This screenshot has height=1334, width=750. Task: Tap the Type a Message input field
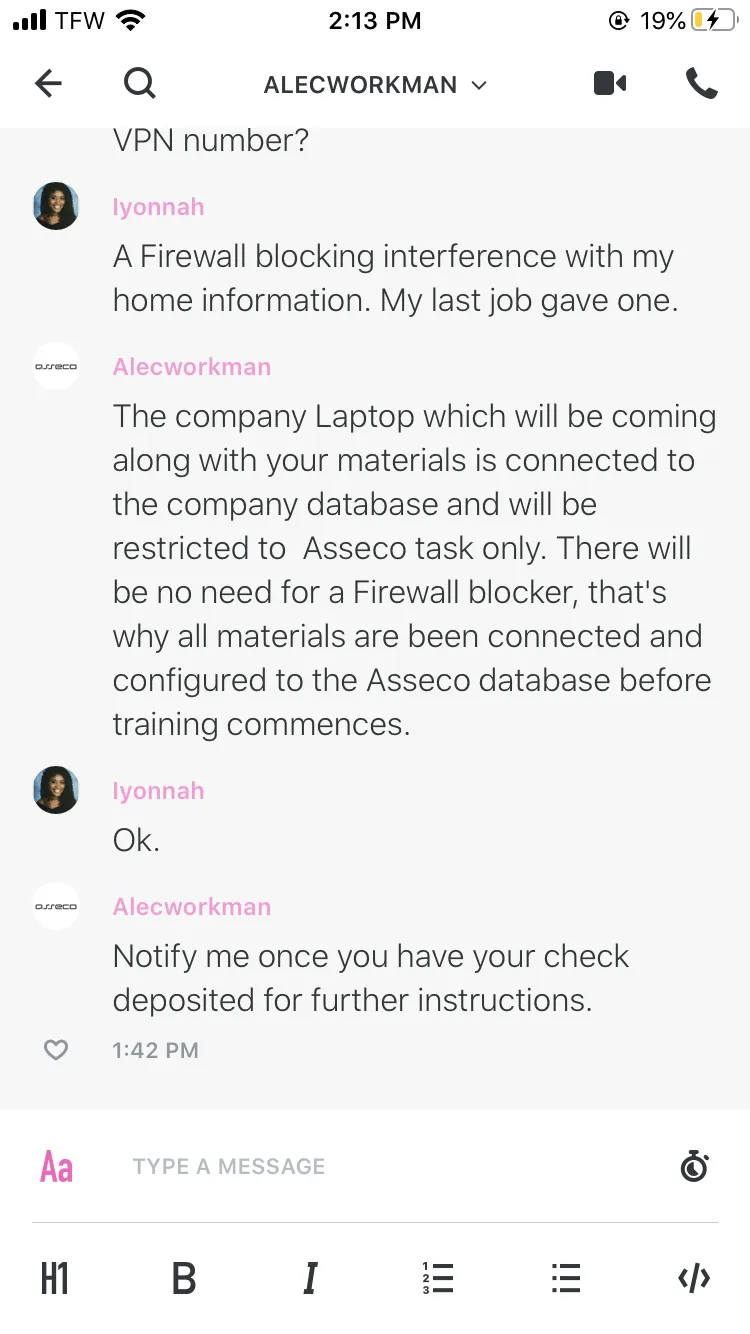tap(395, 1166)
